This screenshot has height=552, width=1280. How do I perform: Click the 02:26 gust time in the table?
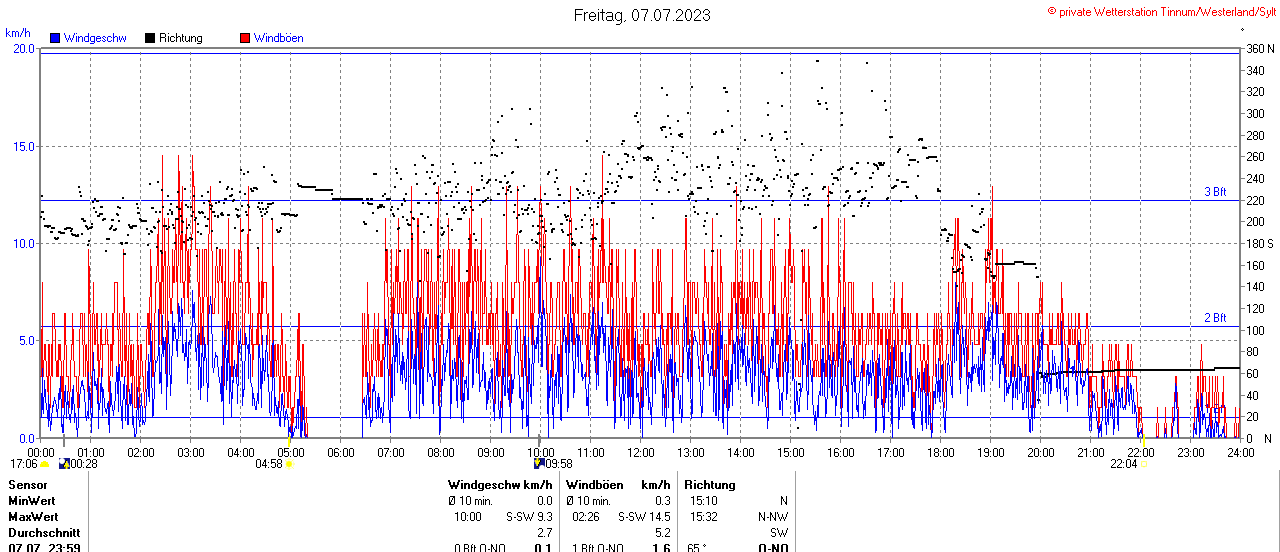coord(586,517)
